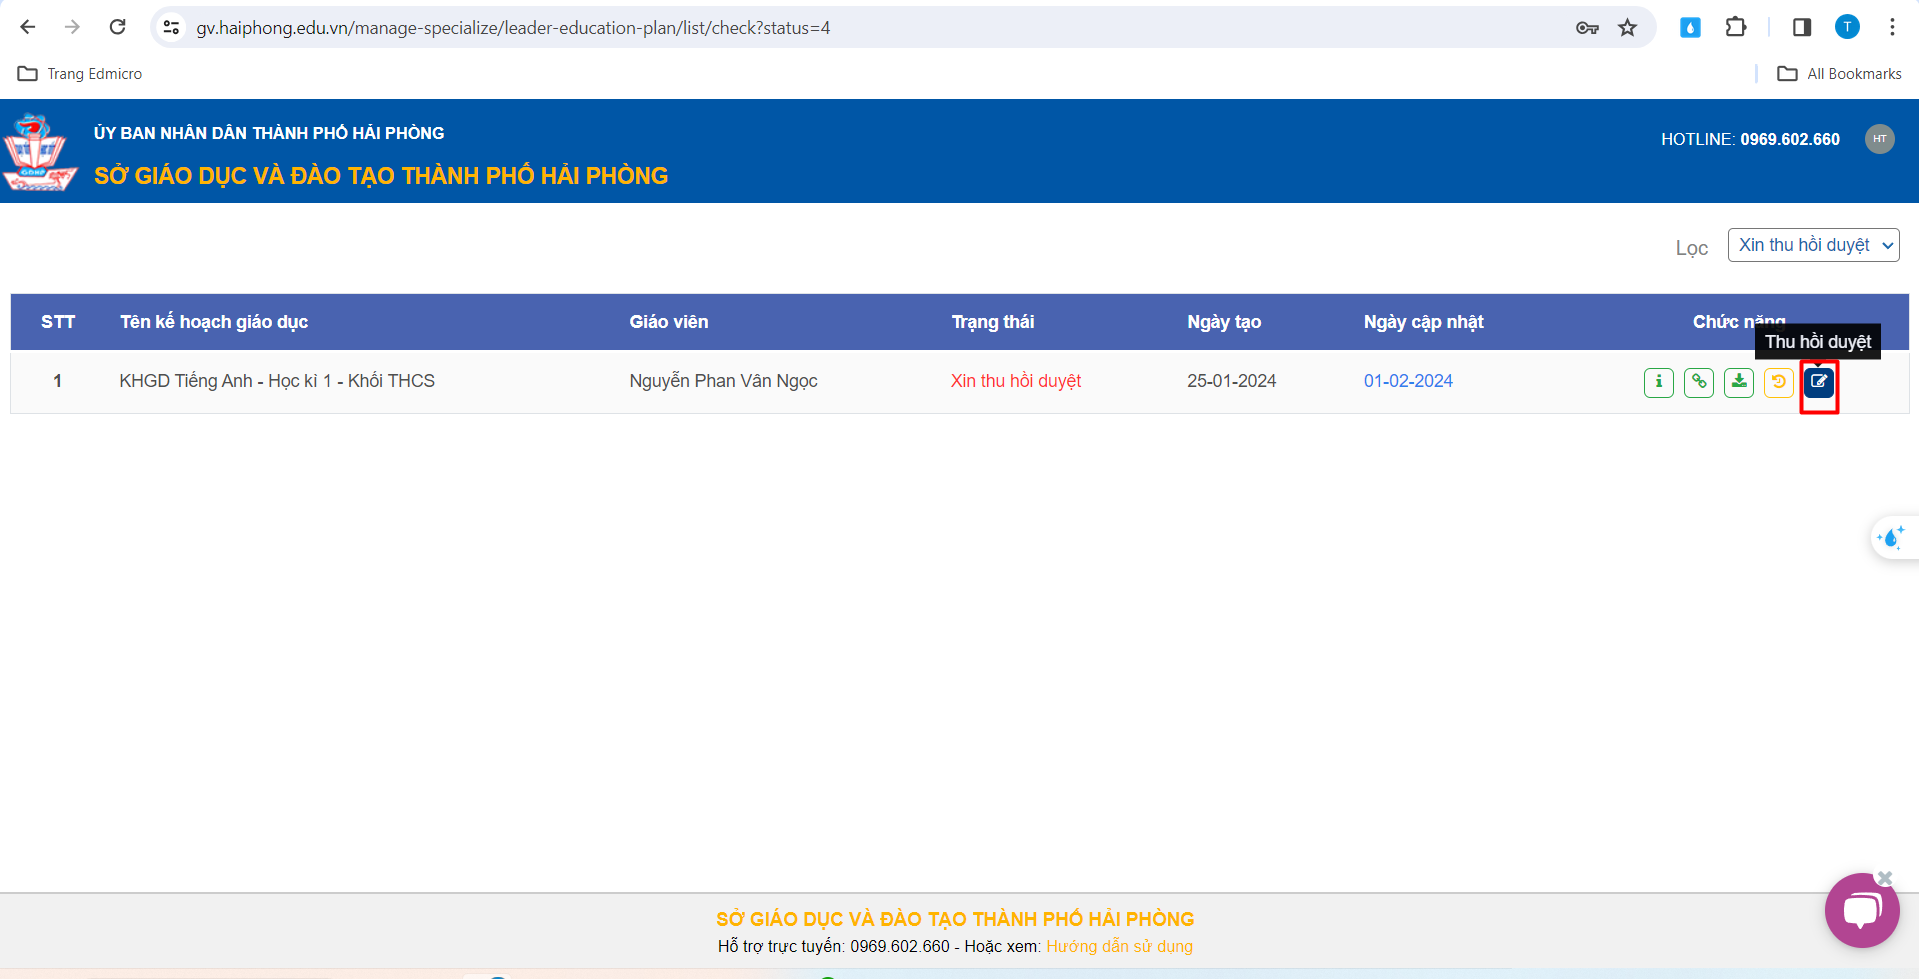This screenshot has height=979, width=1919.
Task: Open the chat support bubble
Action: [x=1861, y=911]
